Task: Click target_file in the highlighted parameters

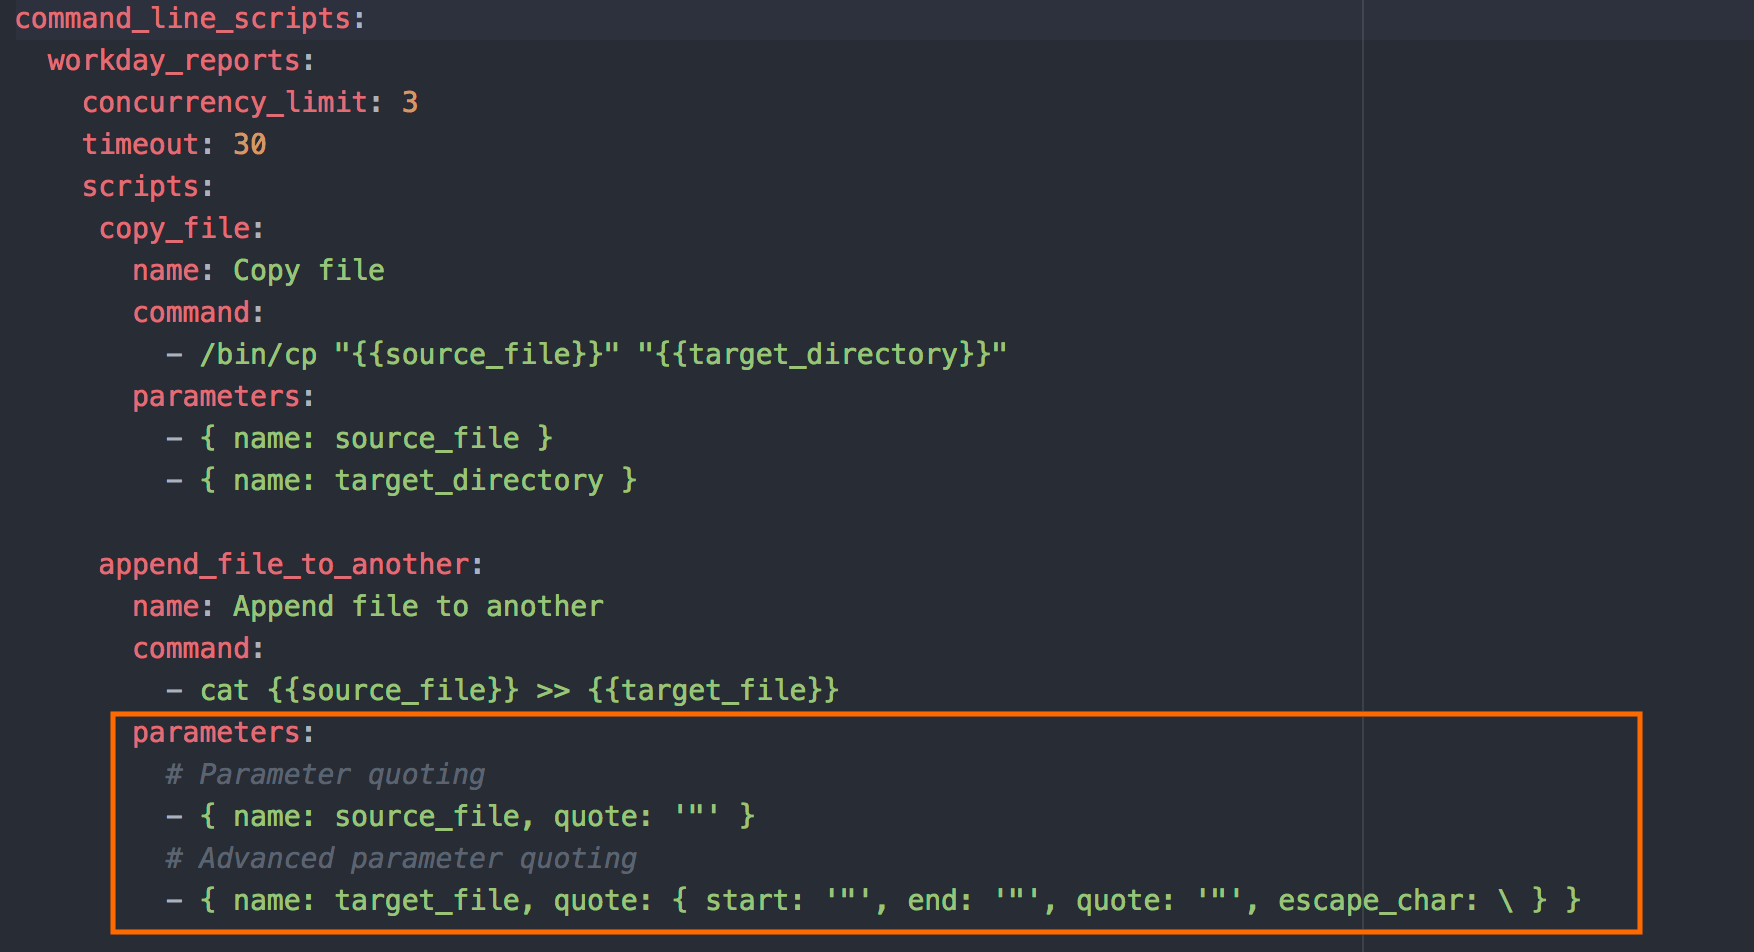Action: click(x=426, y=901)
